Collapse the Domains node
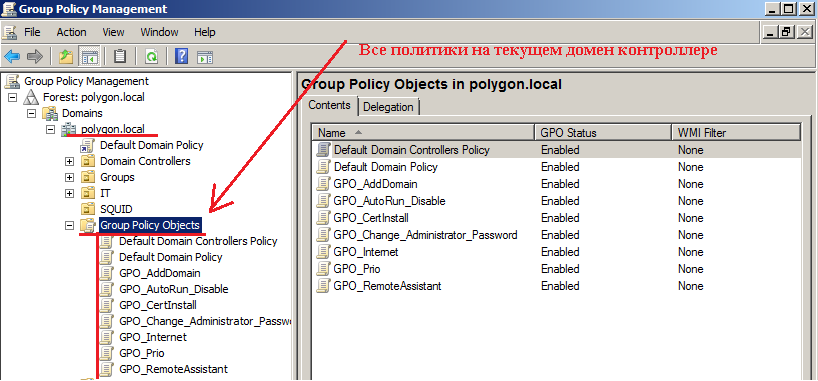This screenshot has height=381, width=818. point(31,113)
